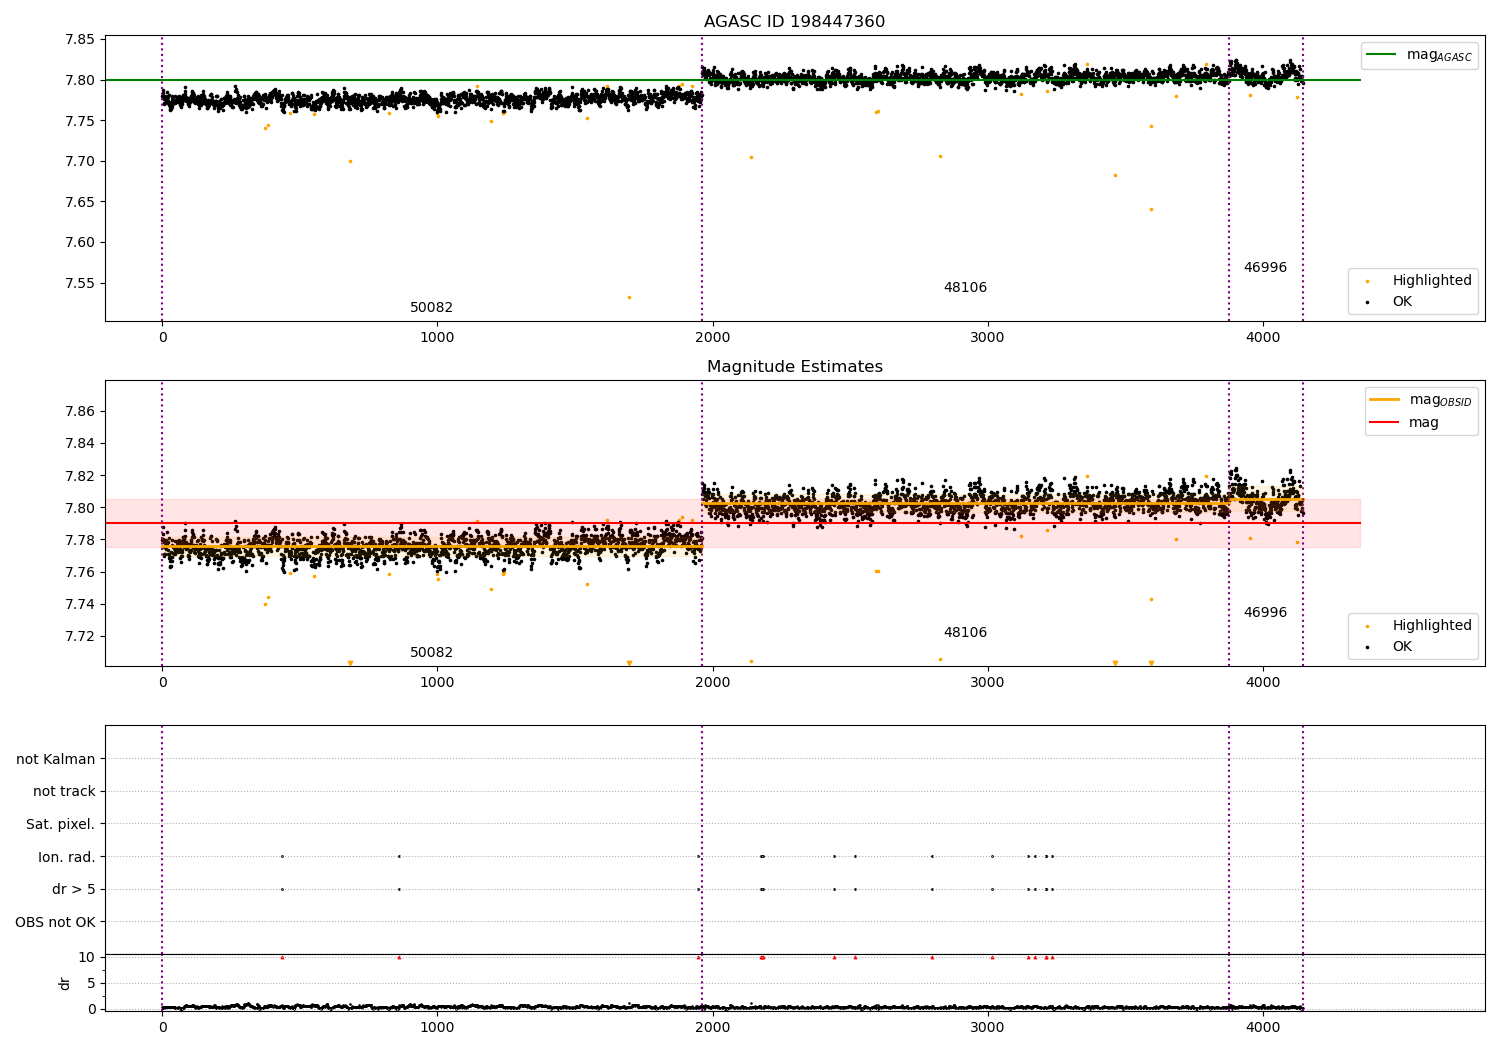Click the "not Kalman" axis label
1500x1050 pixels.
(x=55, y=760)
